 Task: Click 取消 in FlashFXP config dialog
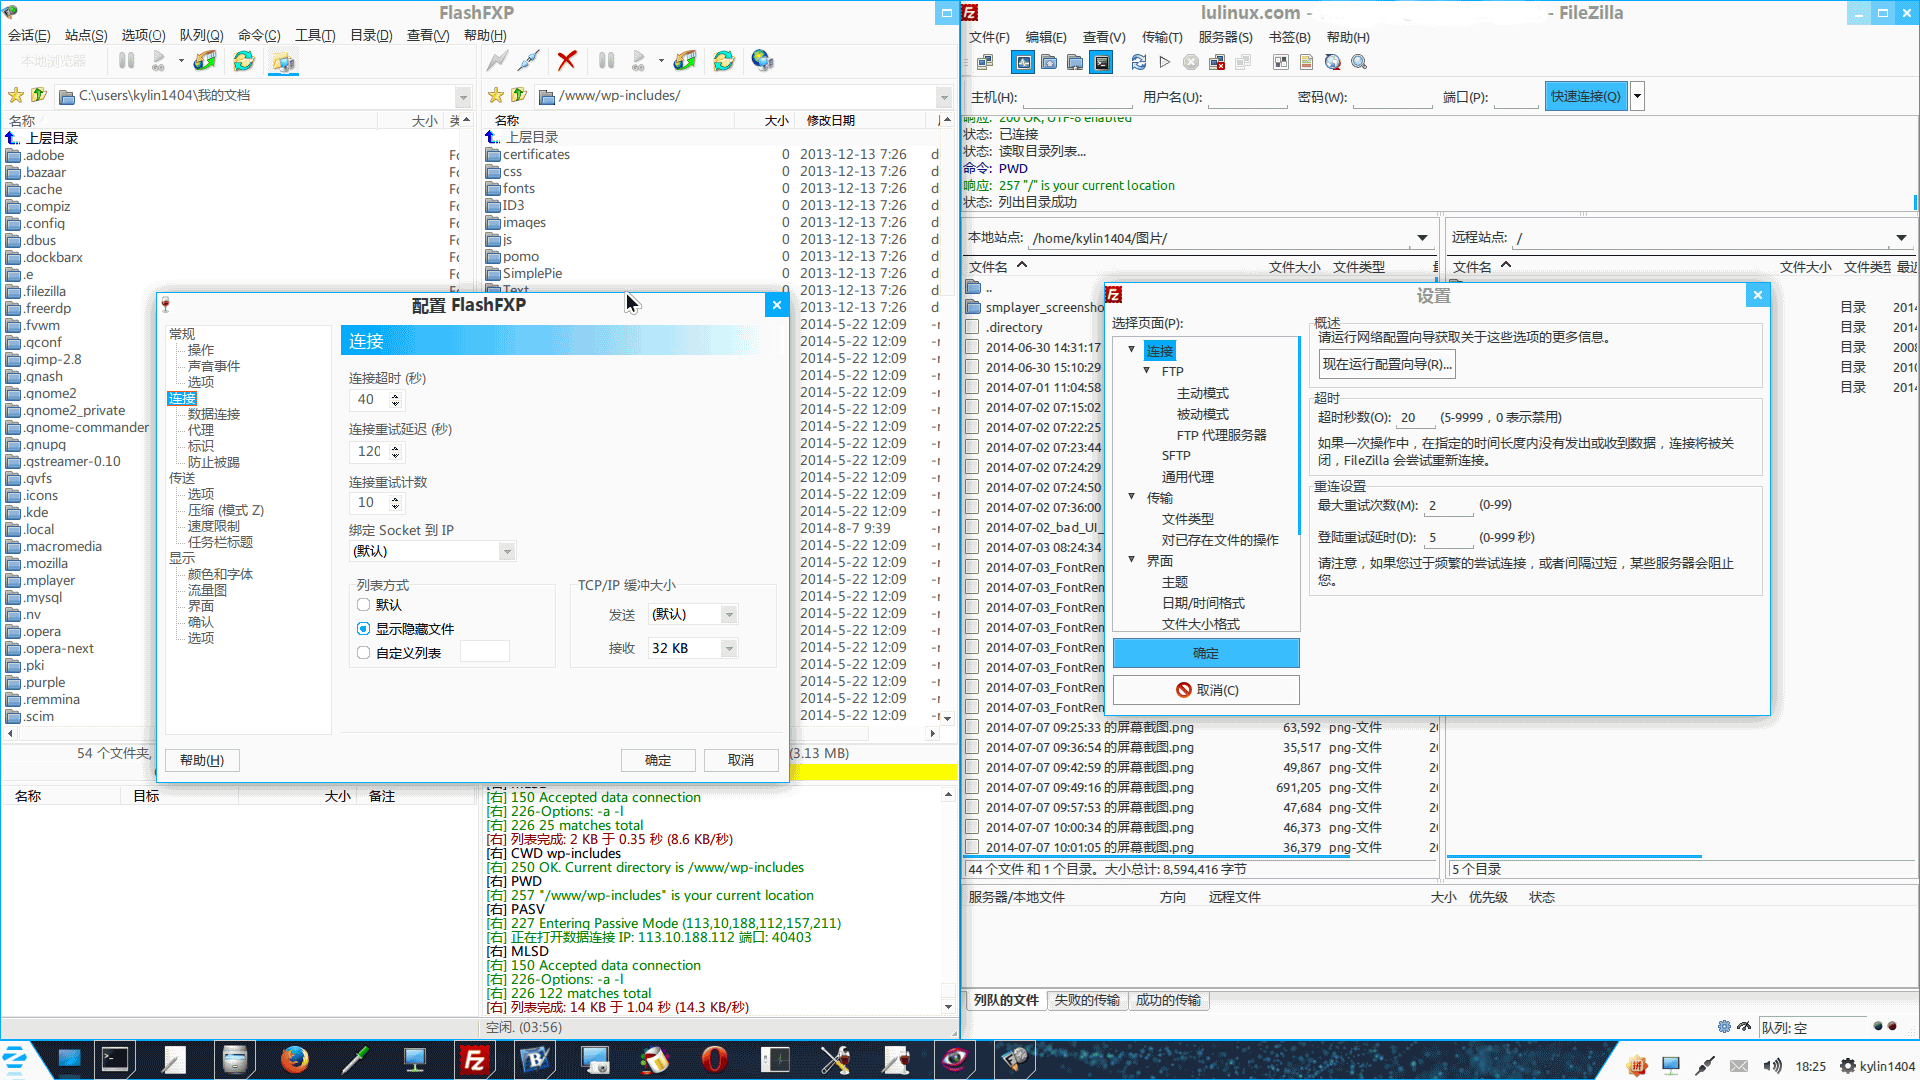[741, 760]
